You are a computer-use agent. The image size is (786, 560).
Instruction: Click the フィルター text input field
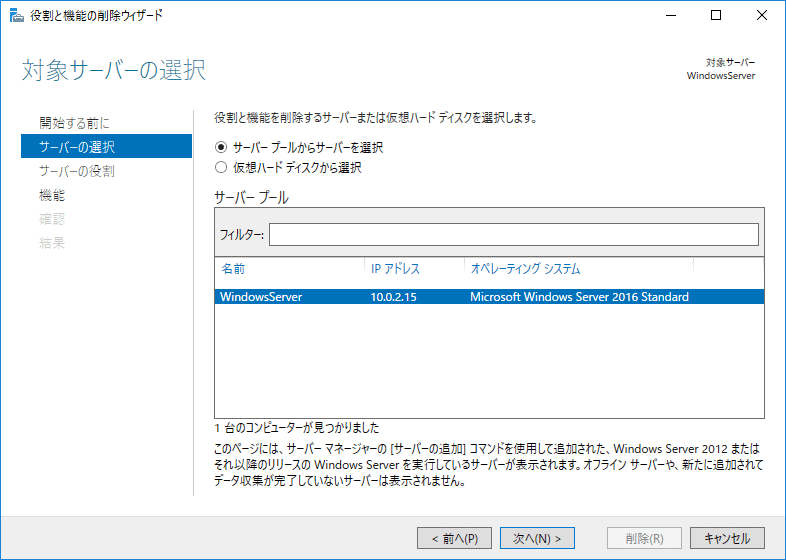(x=513, y=235)
